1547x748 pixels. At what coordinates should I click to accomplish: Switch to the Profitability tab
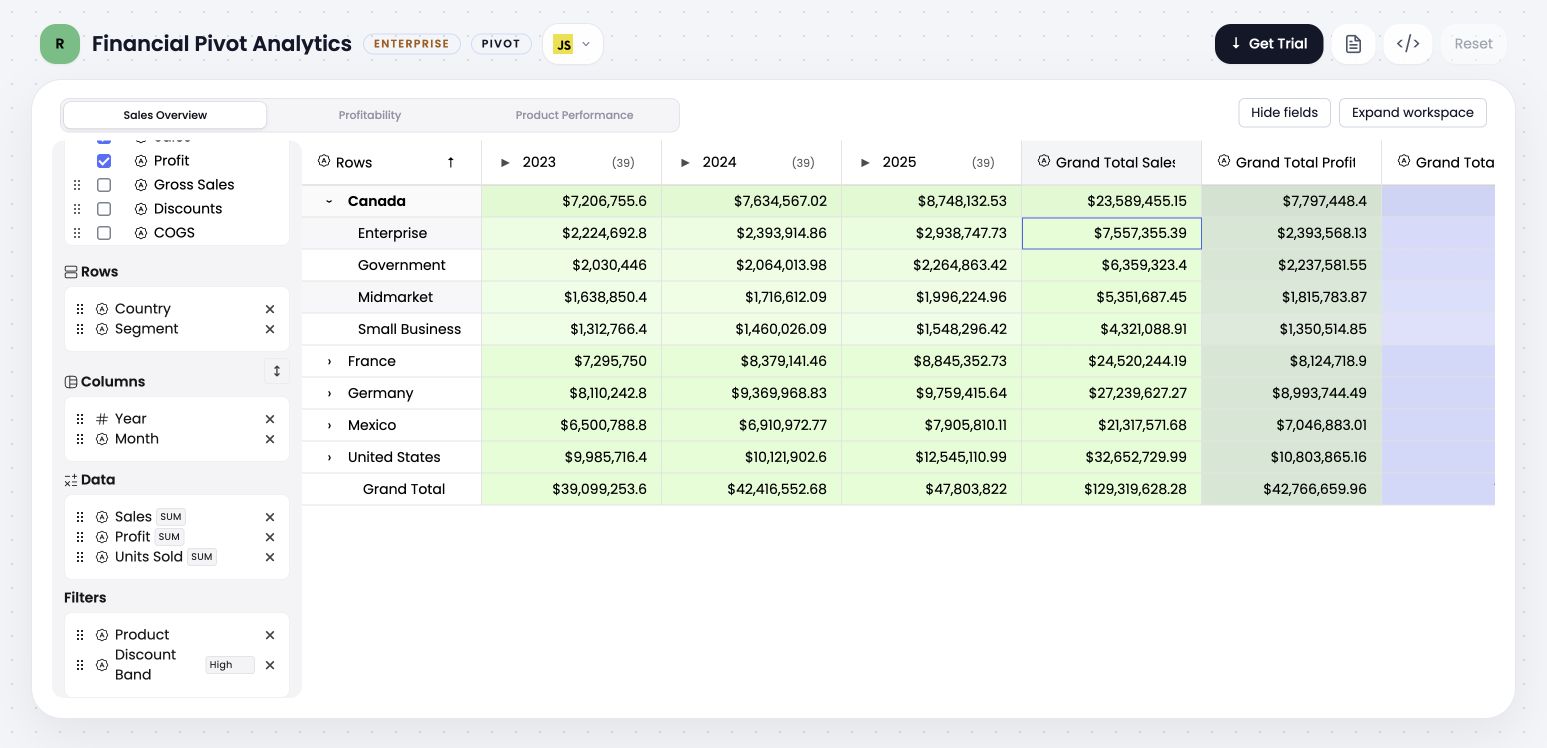[370, 115]
